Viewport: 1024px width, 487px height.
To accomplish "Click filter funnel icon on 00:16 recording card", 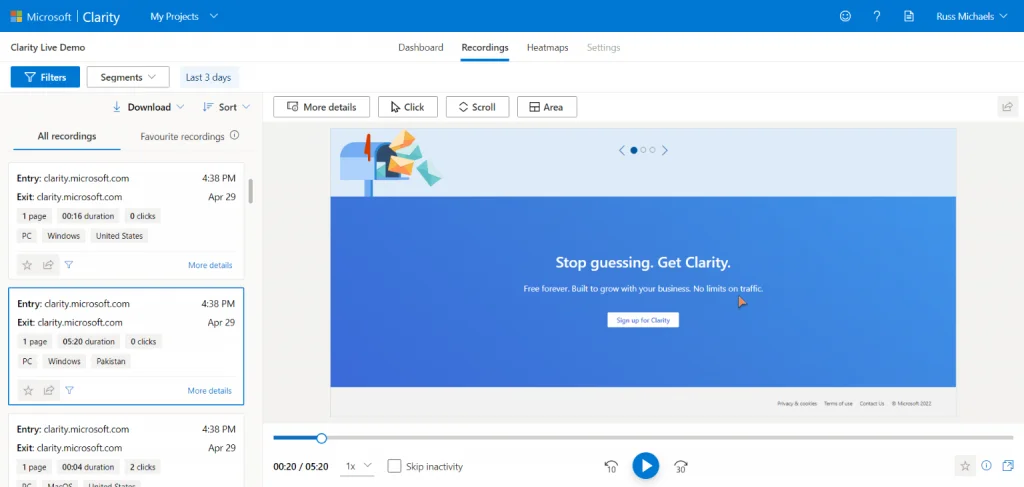I will (x=69, y=265).
